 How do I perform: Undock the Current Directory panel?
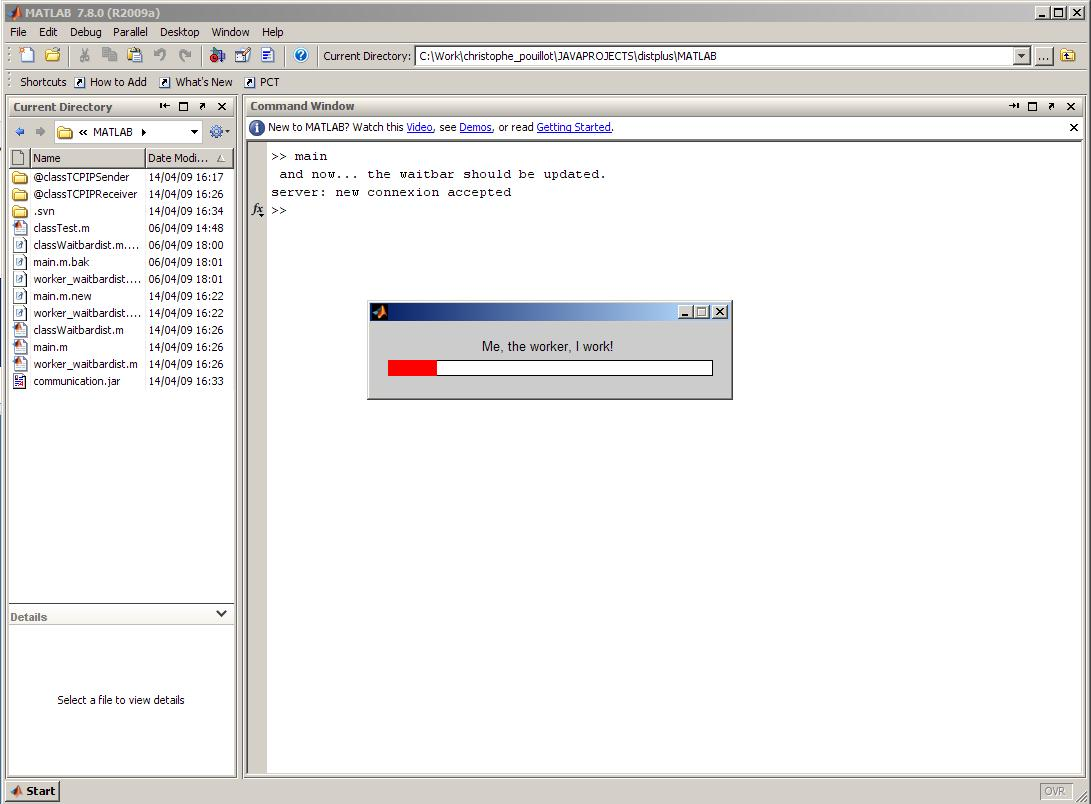[202, 106]
